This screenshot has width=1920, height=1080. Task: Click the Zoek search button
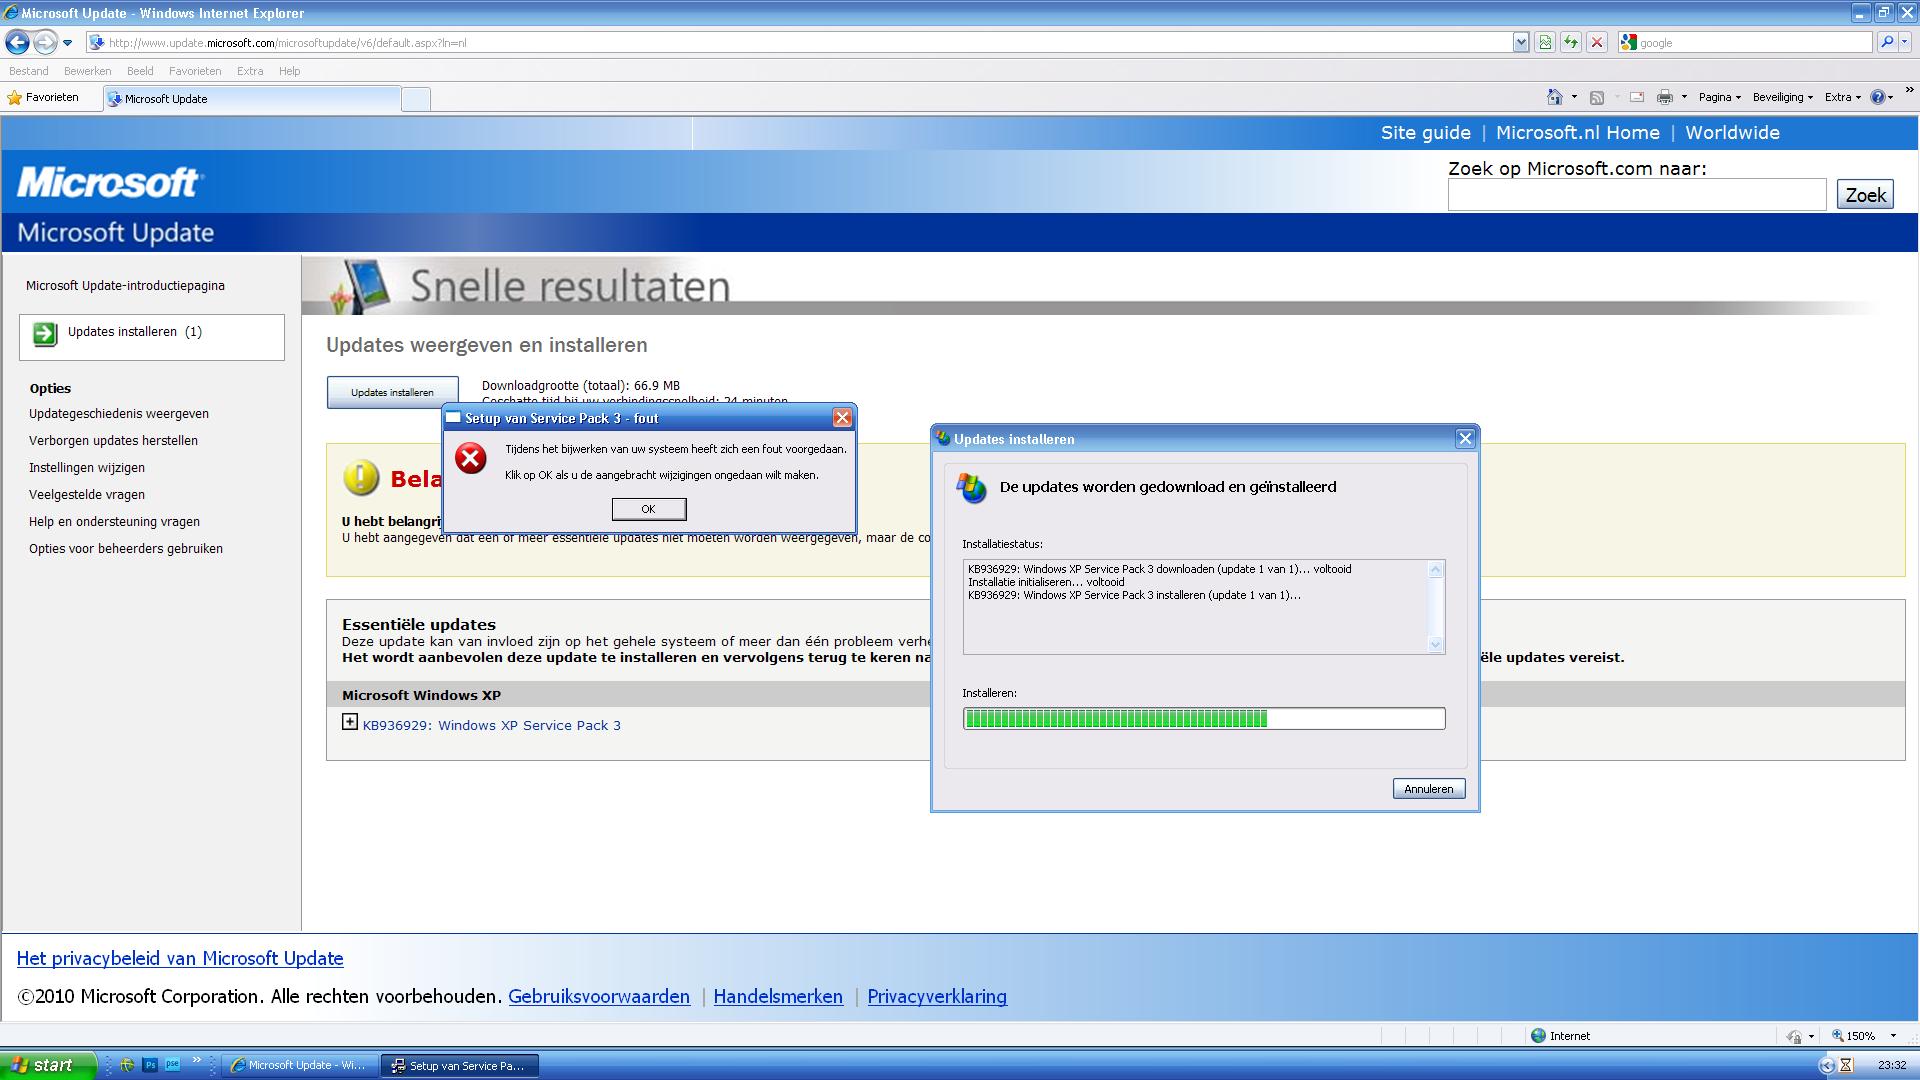point(1865,195)
